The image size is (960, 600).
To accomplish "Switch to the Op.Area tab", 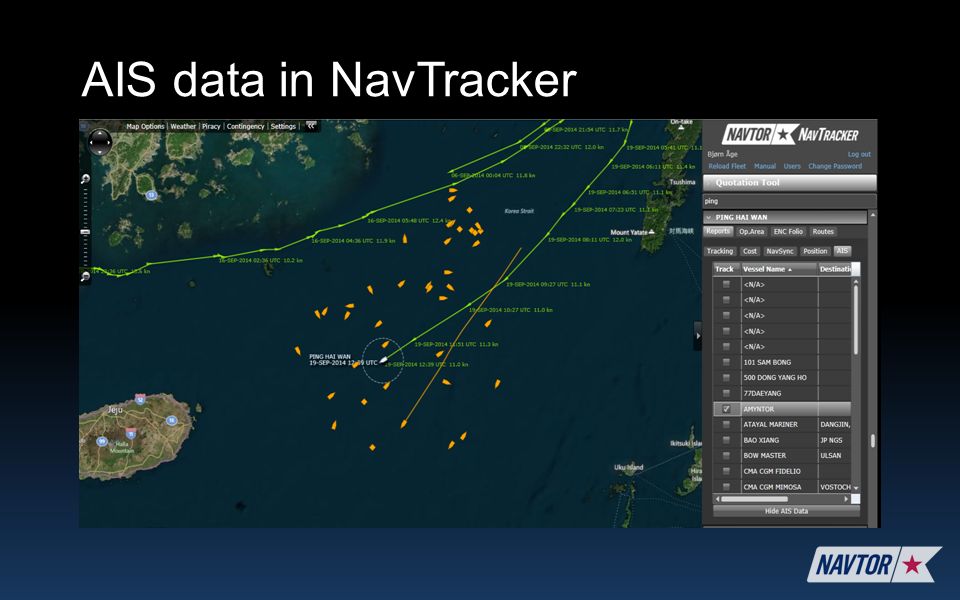I will pos(751,231).
